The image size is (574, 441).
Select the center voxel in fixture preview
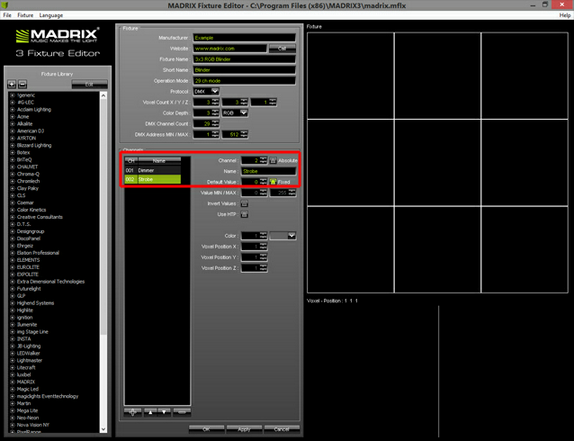pos(437,162)
